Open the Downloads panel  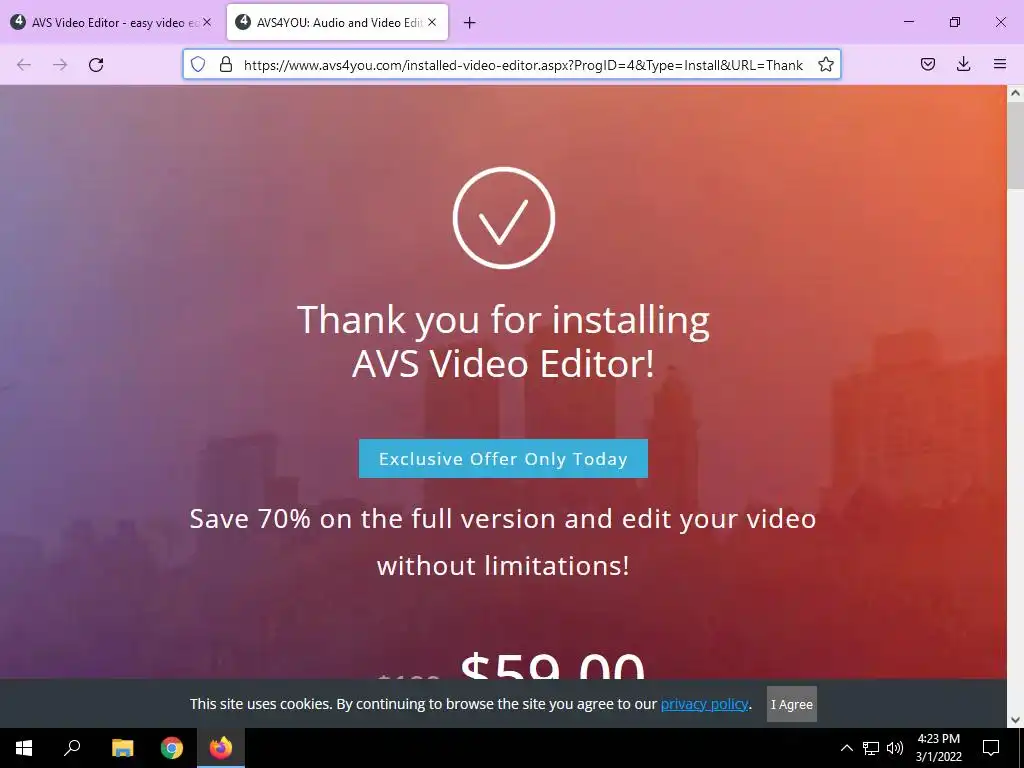pyautogui.click(x=963, y=64)
